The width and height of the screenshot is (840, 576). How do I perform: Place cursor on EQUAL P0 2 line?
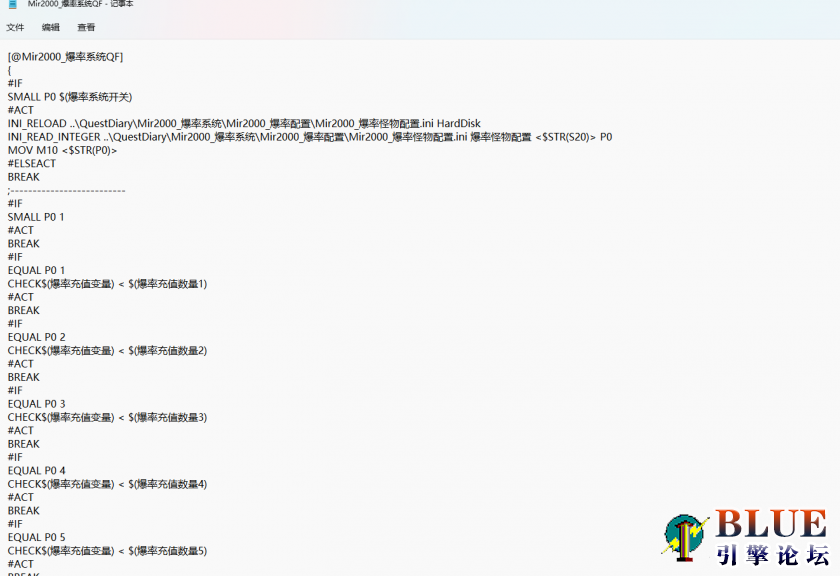pos(36,337)
